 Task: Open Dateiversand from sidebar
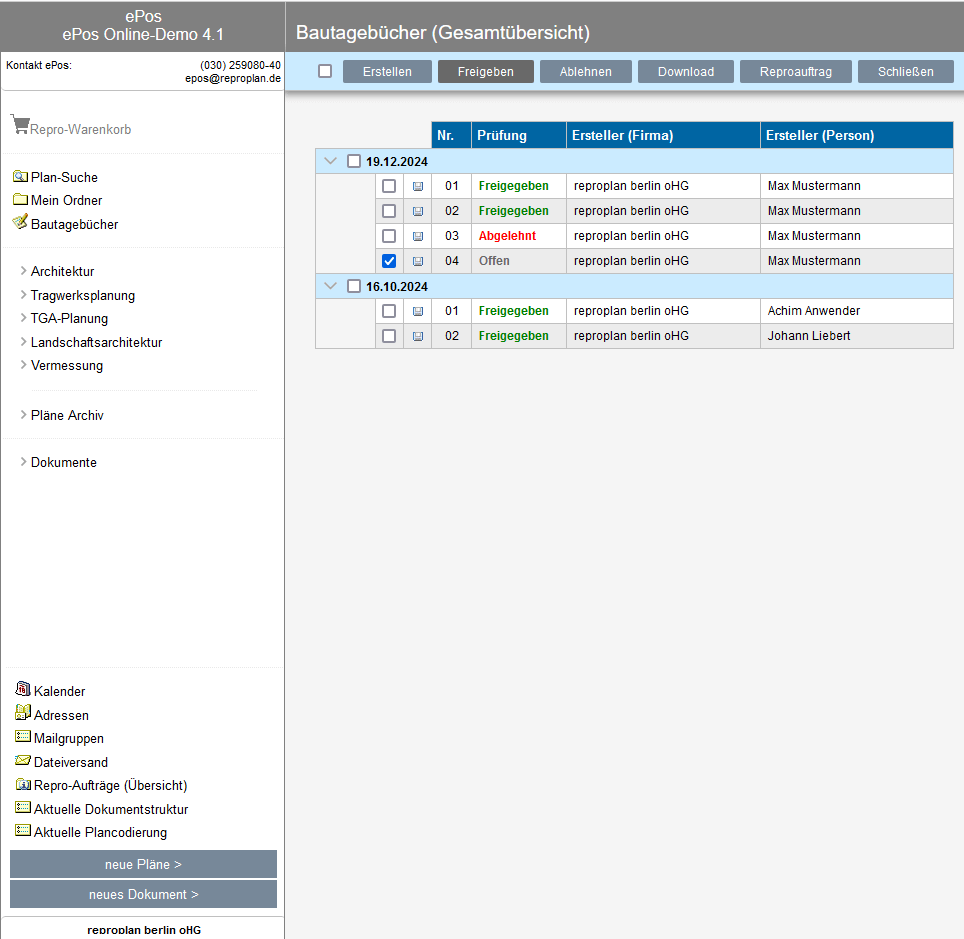coord(71,763)
